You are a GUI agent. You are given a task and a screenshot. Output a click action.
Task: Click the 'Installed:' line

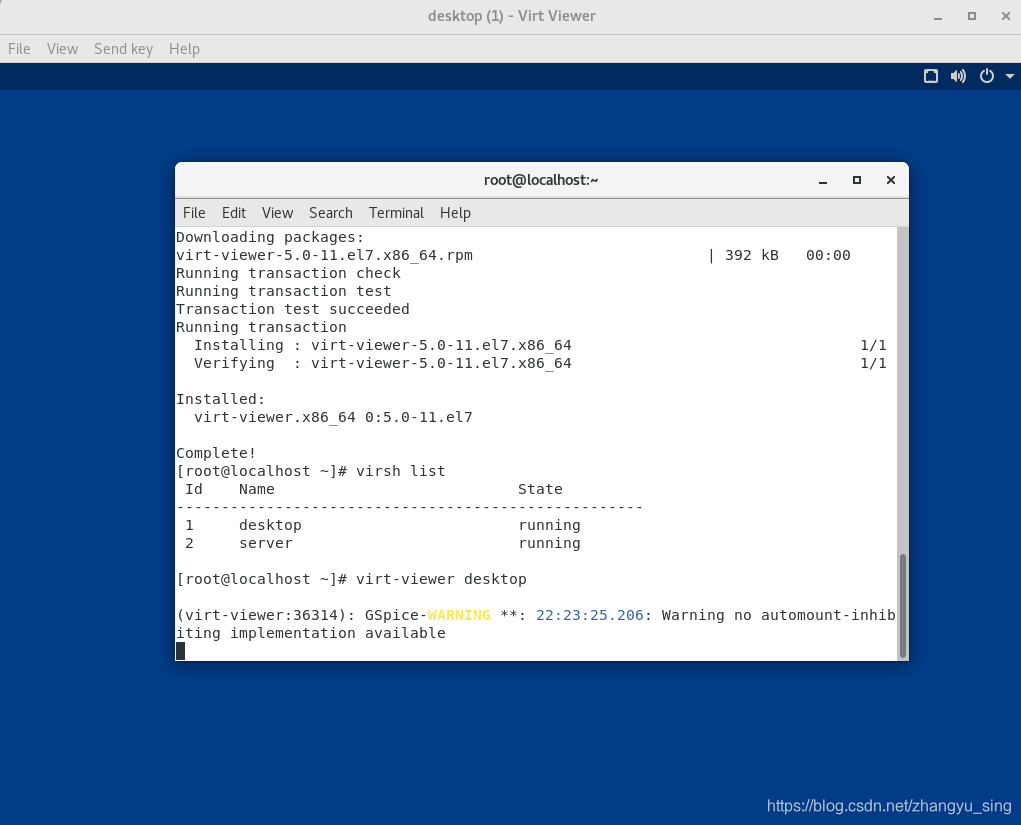(x=220, y=399)
